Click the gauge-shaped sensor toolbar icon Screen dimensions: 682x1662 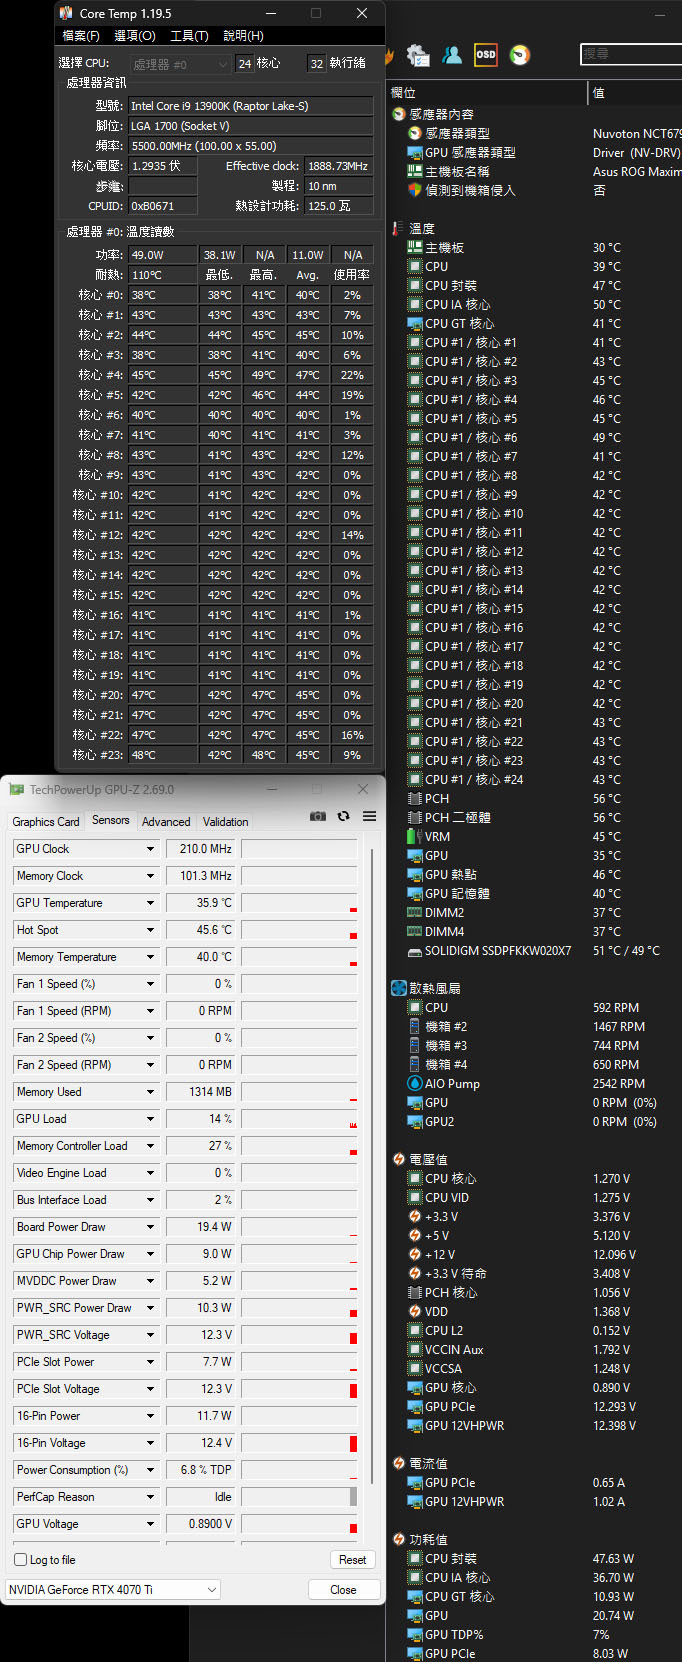coord(520,54)
